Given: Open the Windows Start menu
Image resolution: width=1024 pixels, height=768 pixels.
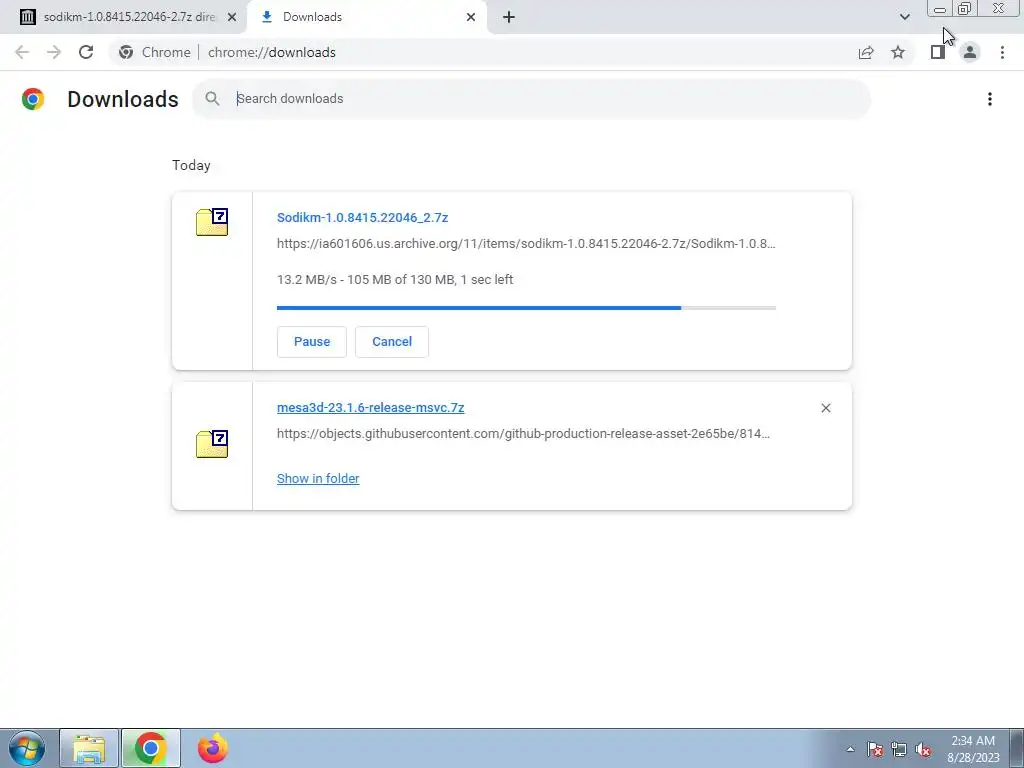Looking at the screenshot, I should pos(27,748).
